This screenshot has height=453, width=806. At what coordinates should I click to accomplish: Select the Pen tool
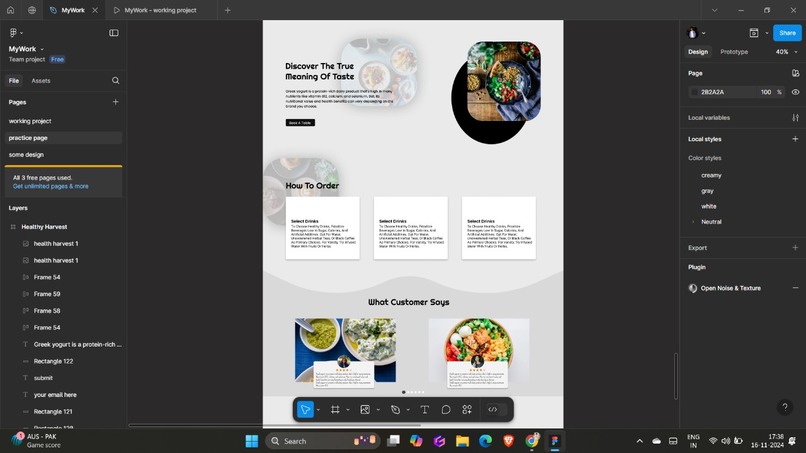[395, 409]
